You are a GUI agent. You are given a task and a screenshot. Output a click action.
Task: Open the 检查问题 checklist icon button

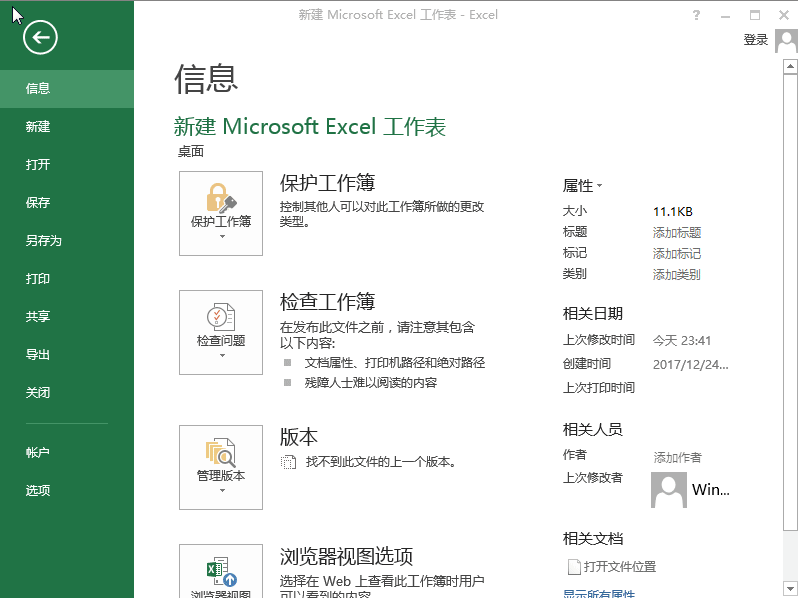[221, 332]
